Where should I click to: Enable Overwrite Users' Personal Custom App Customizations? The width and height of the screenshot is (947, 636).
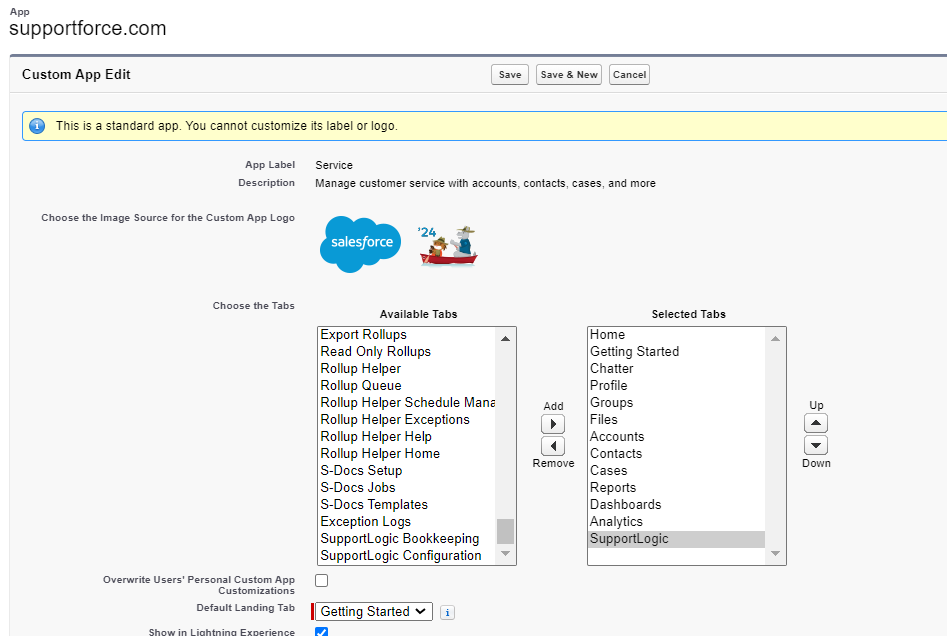[x=321, y=580]
